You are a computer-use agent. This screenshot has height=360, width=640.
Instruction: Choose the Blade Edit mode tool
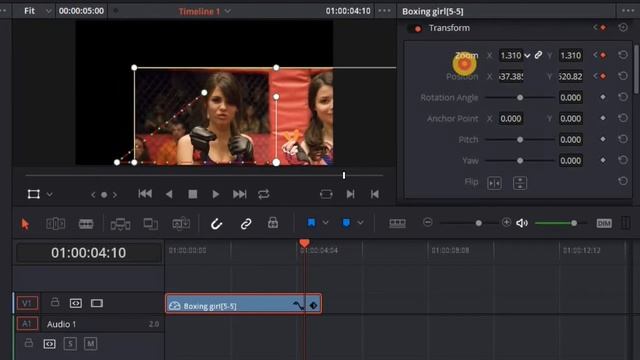point(86,224)
